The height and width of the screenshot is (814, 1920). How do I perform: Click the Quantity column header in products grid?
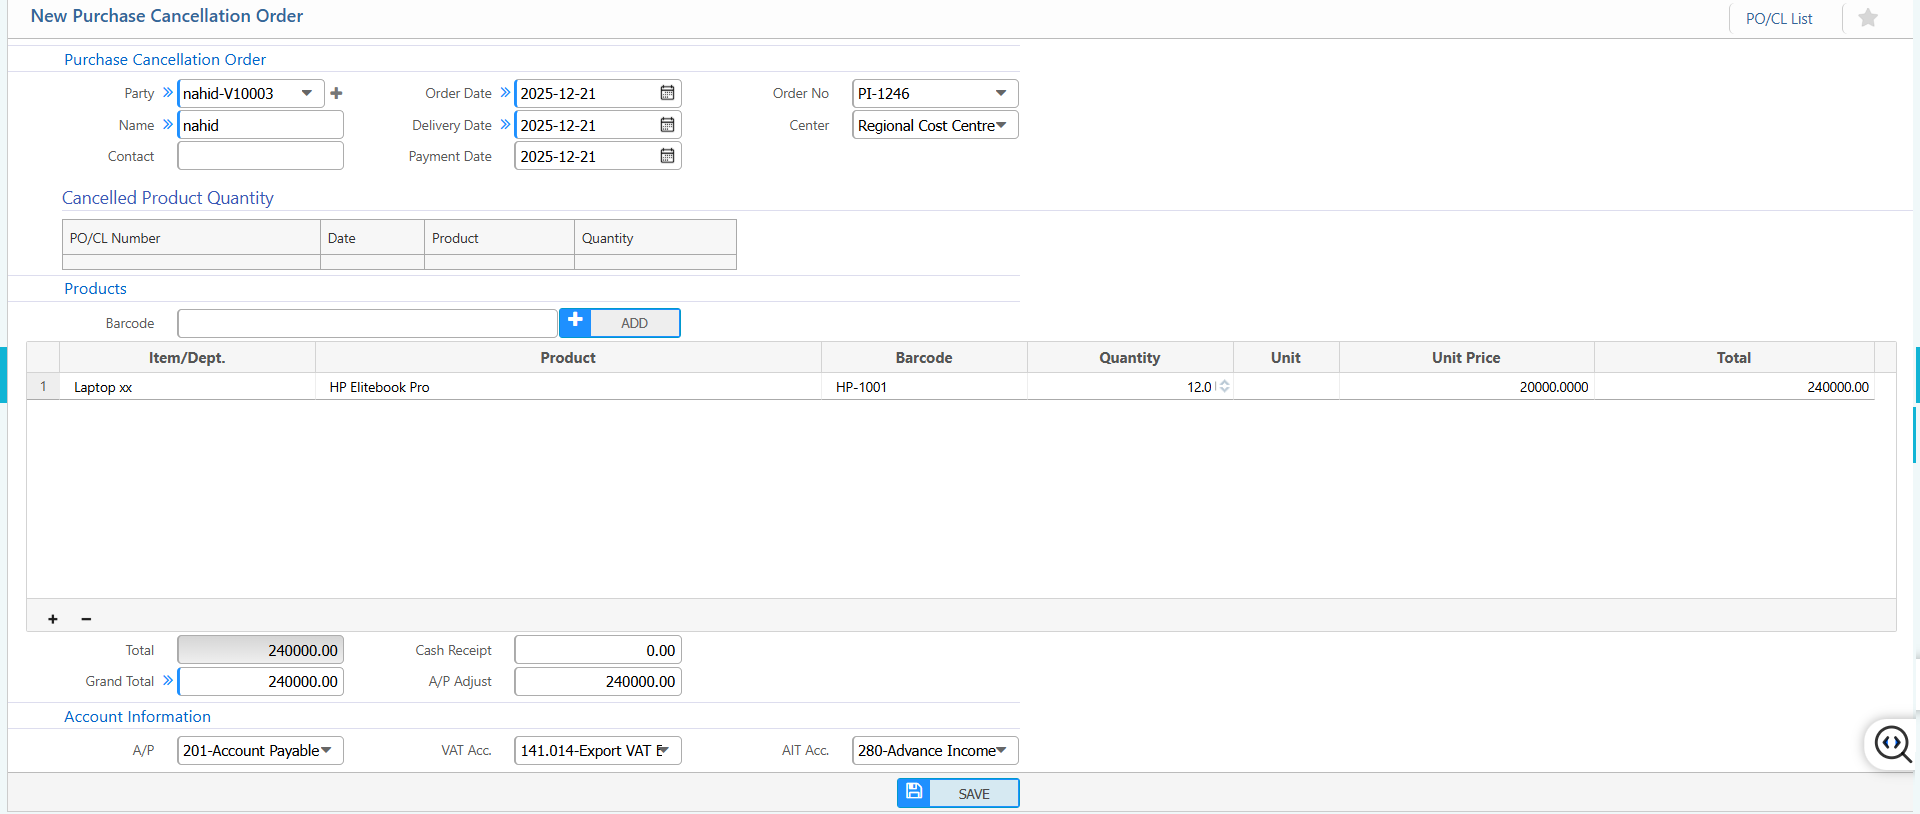point(1130,357)
